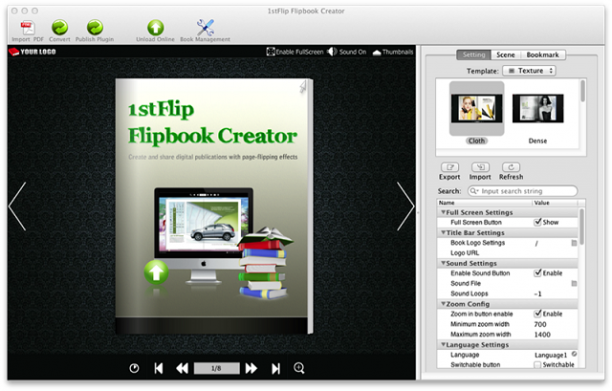Click the Publish Plugin icon
612x391 pixels.
(94, 27)
